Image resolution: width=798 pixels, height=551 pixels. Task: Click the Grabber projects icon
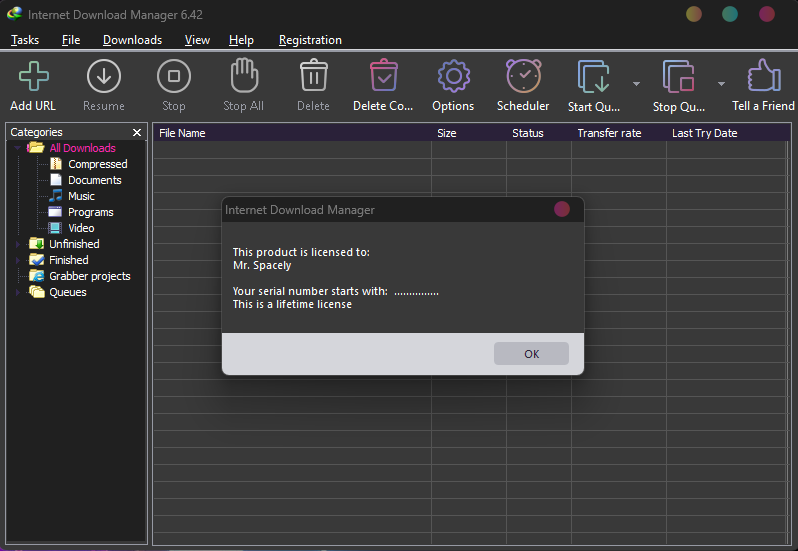(37, 276)
